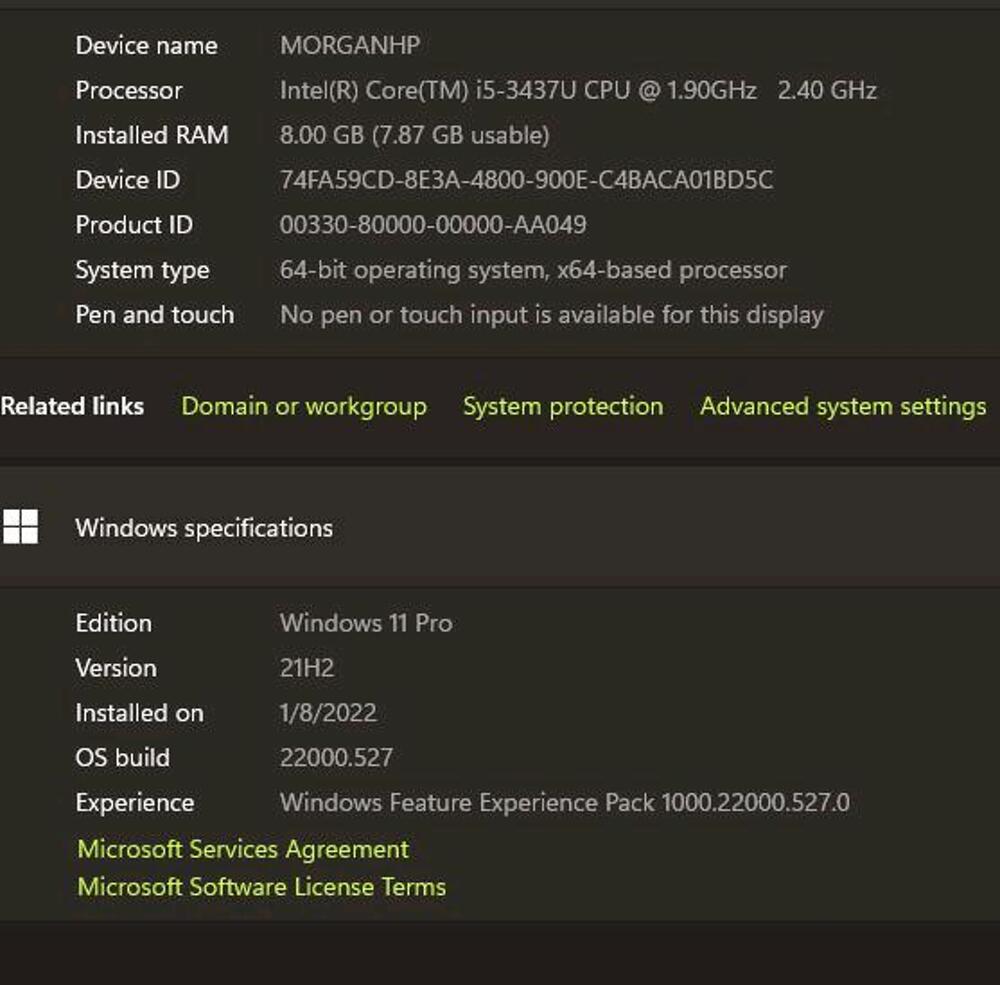Open the Microsoft Services Agreement link
Screen dimensions: 1000x985
point(243,849)
